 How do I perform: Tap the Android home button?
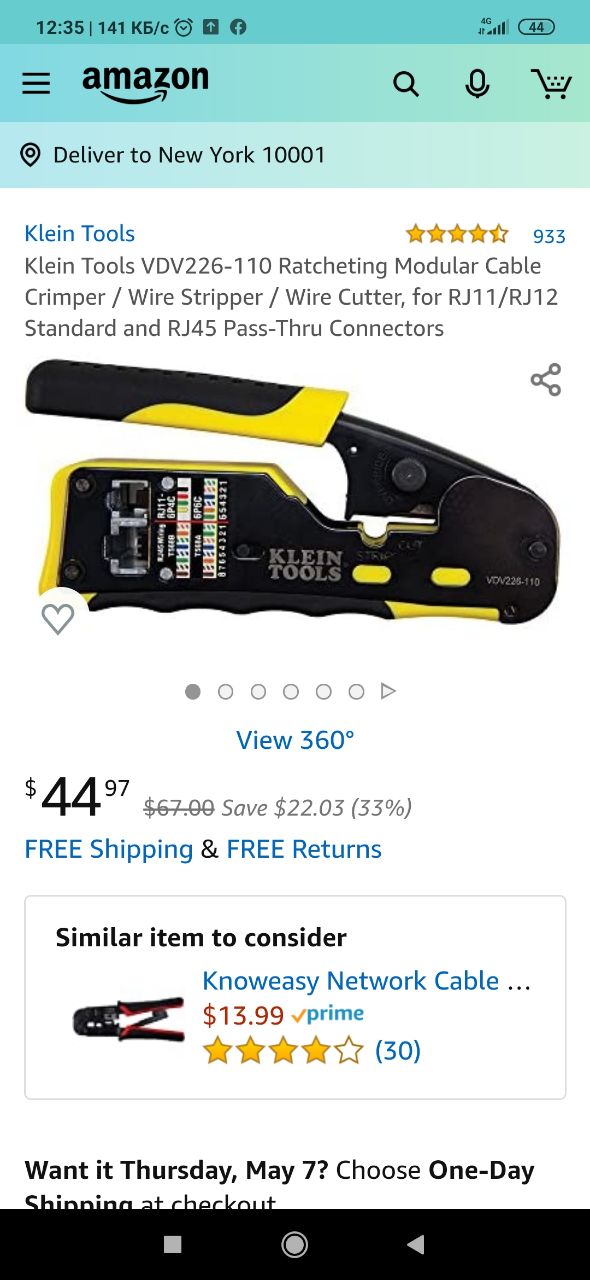pos(295,1244)
